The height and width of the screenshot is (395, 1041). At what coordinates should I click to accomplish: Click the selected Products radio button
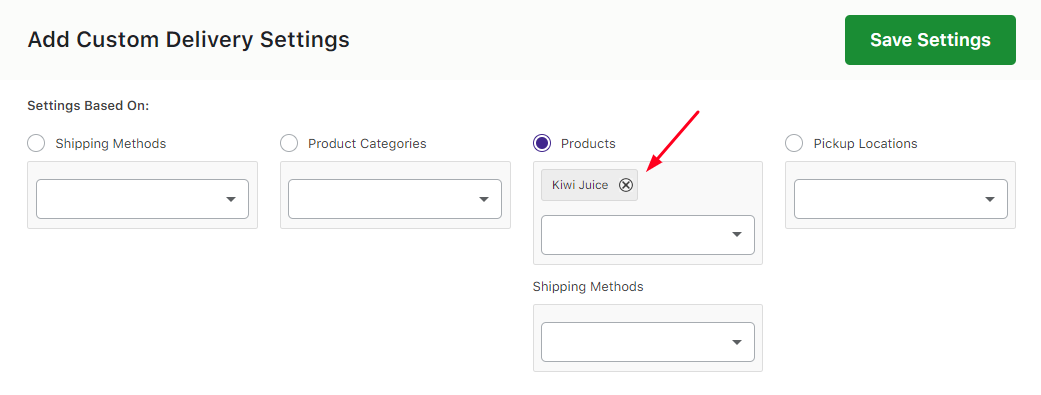(x=542, y=143)
